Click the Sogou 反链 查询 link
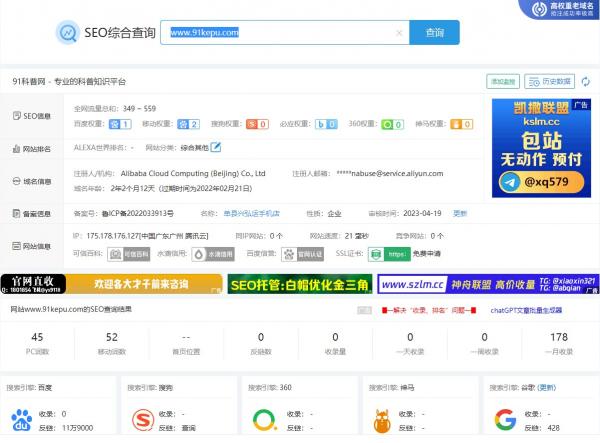Viewport: 600px width, 443px height. coord(188,428)
